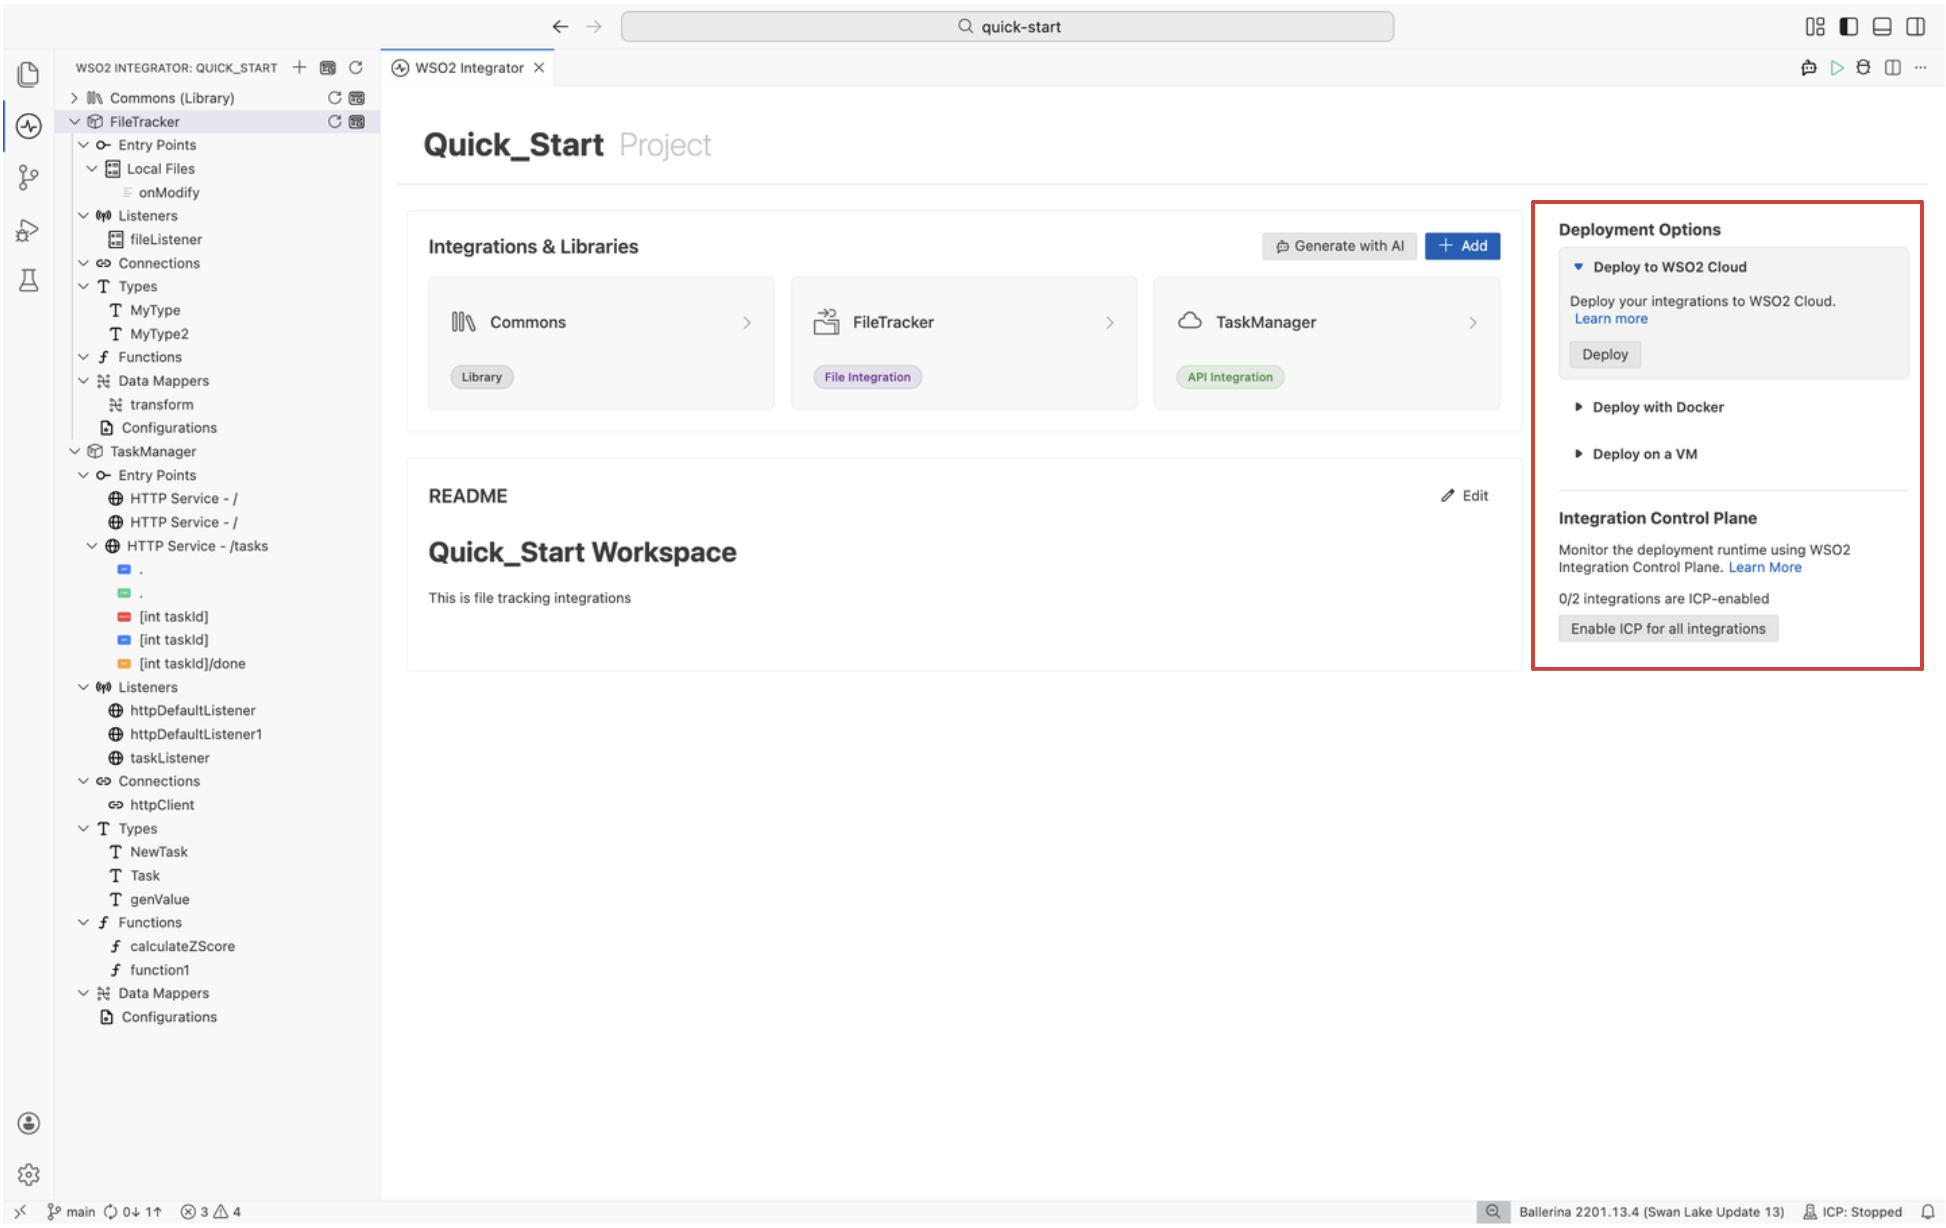Click the Ballerina version status item
The height and width of the screenshot is (1228, 1946).
(1651, 1212)
